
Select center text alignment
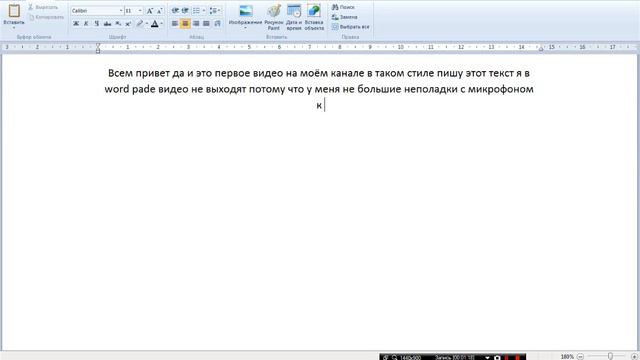185,24
